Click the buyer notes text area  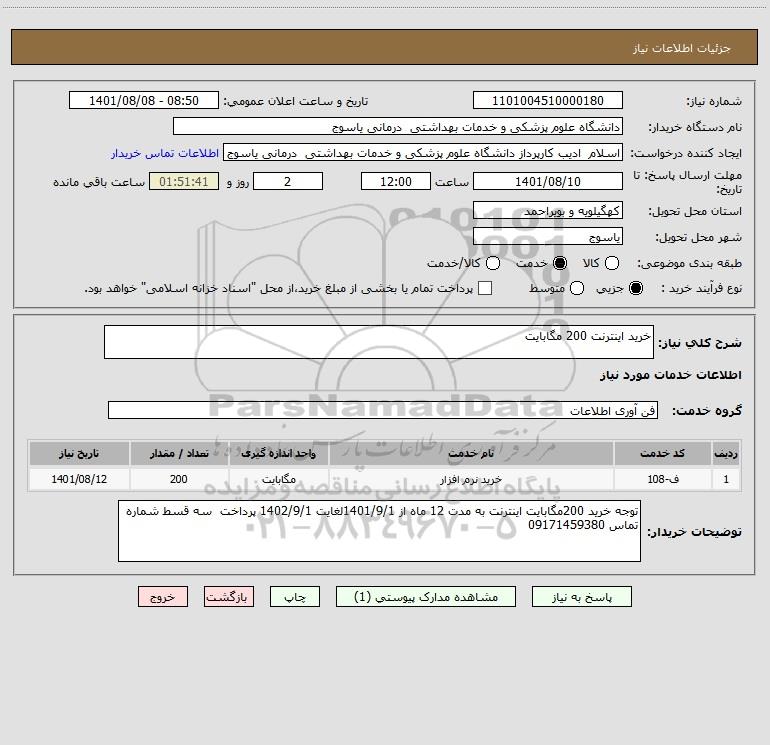[x=379, y=531]
